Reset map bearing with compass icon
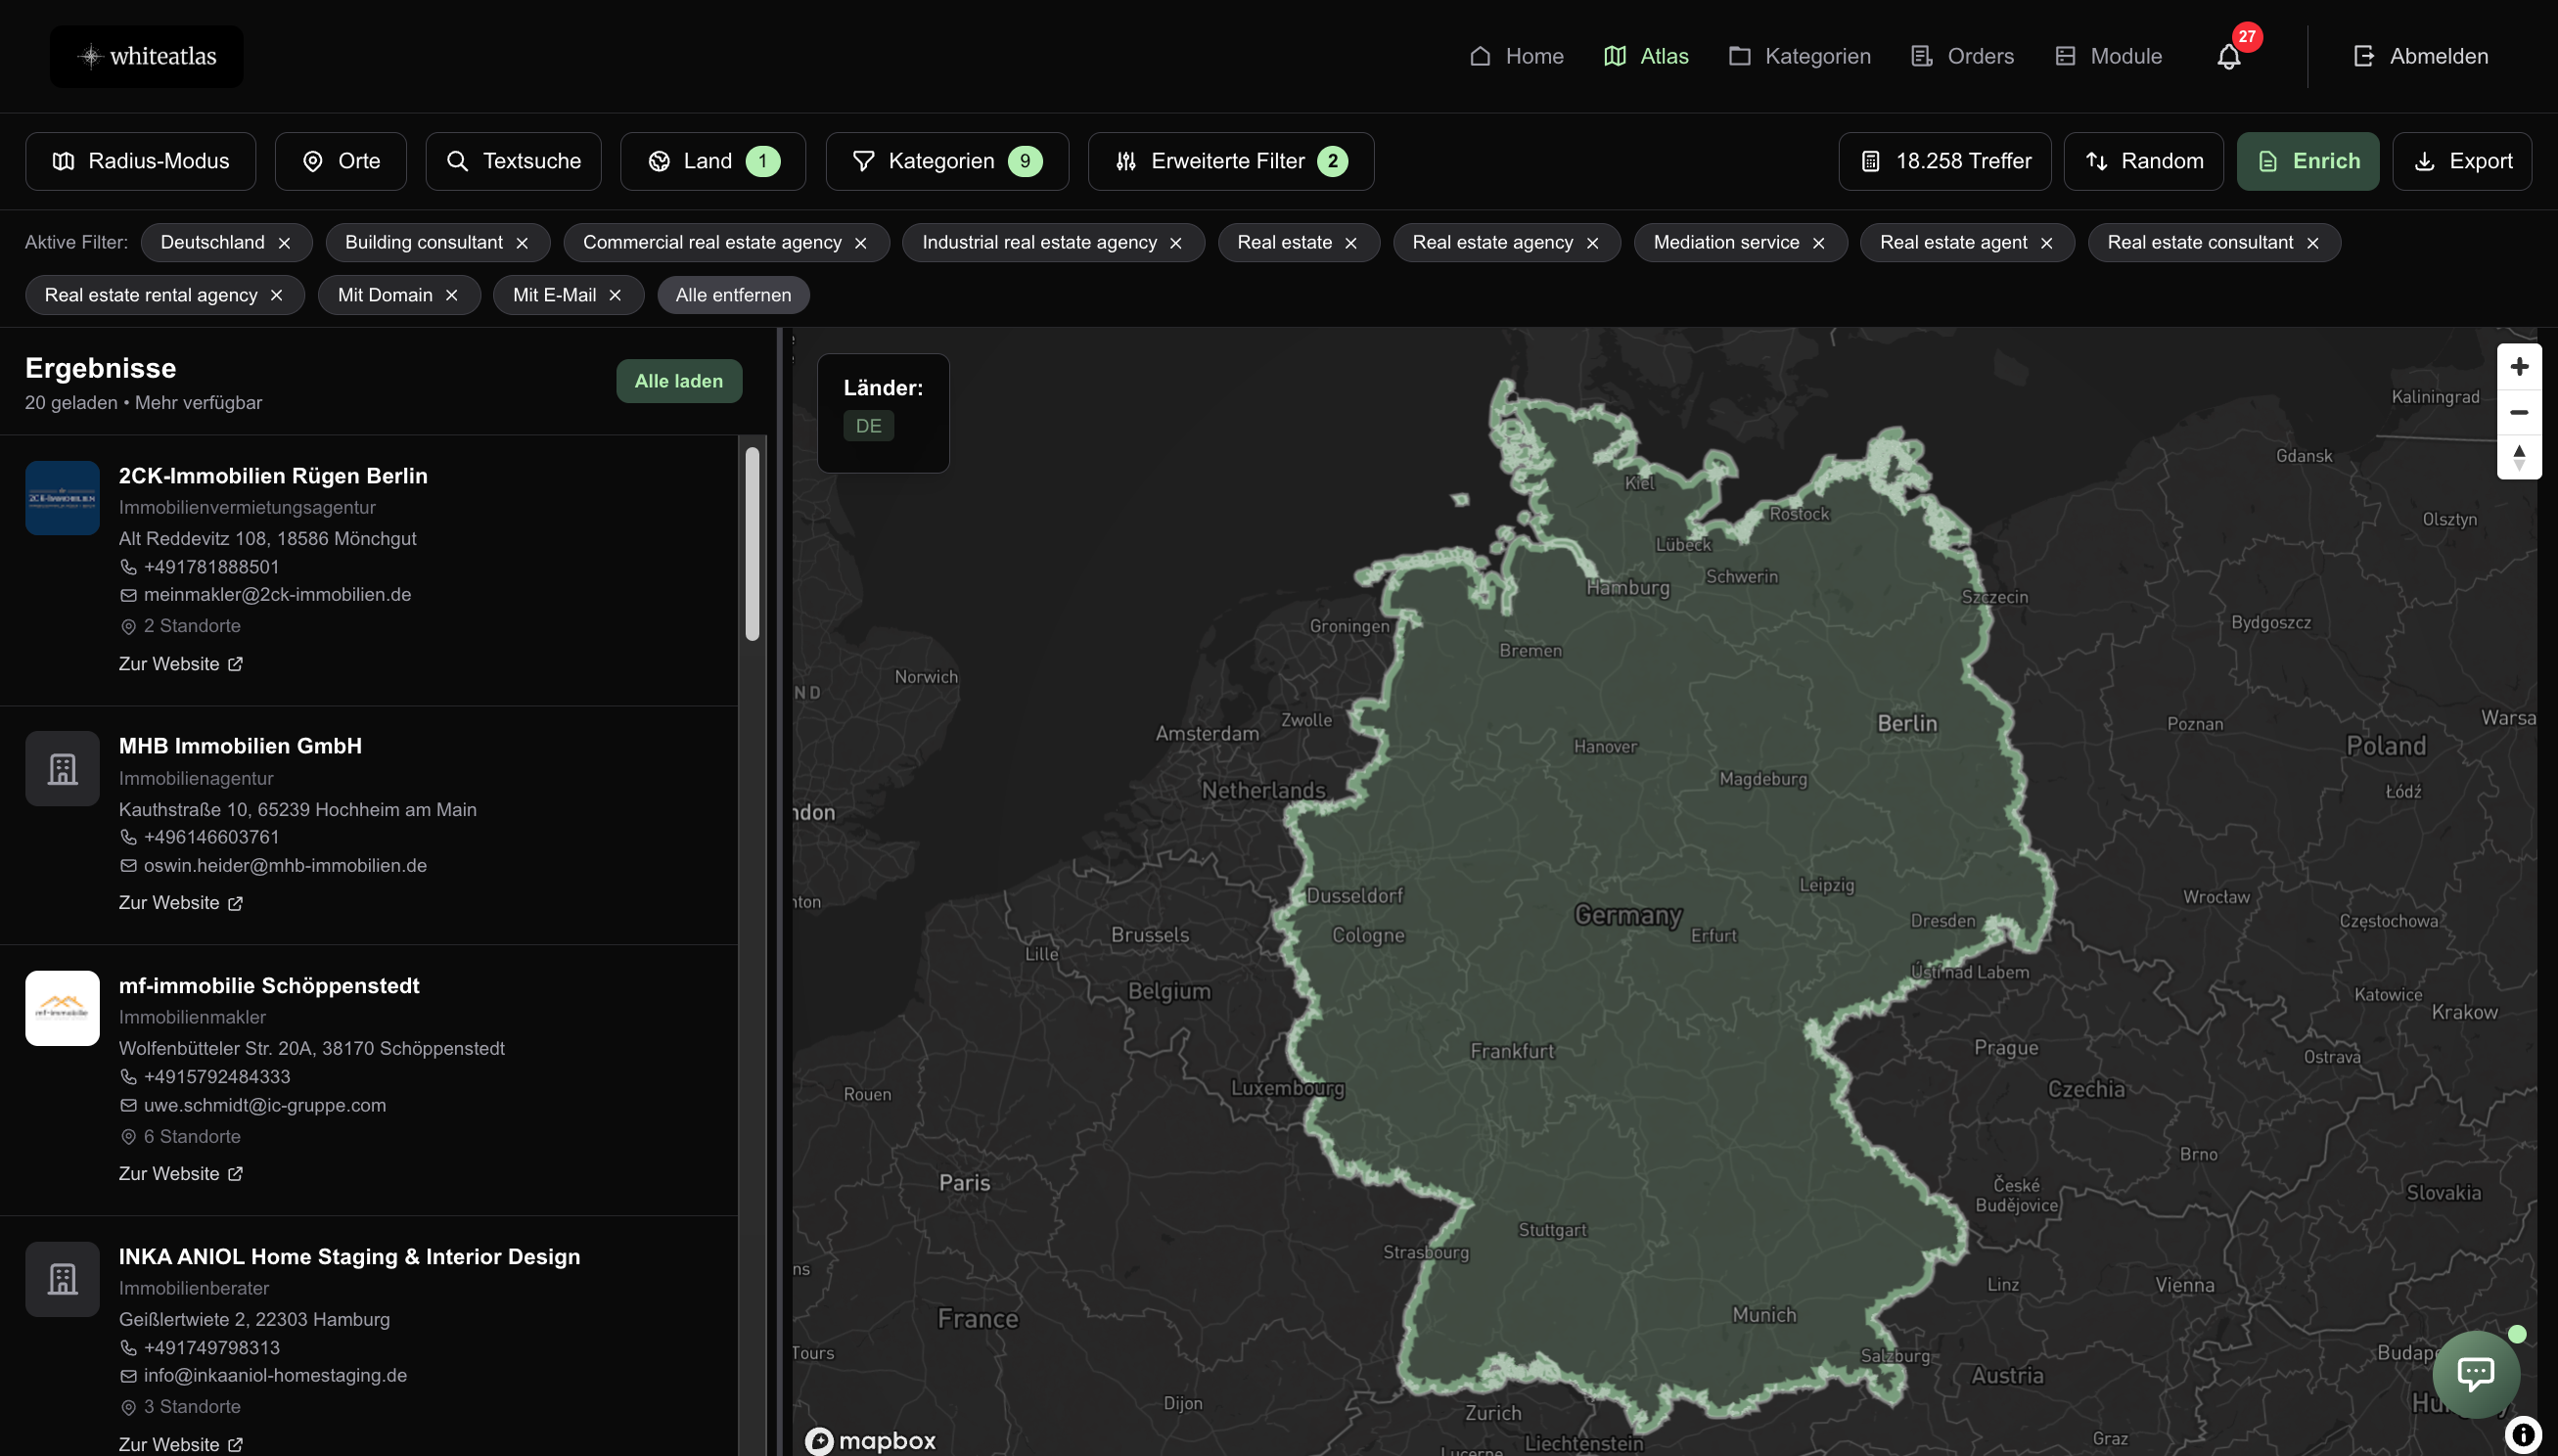Image resolution: width=2558 pixels, height=1456 pixels. coord(2518,457)
